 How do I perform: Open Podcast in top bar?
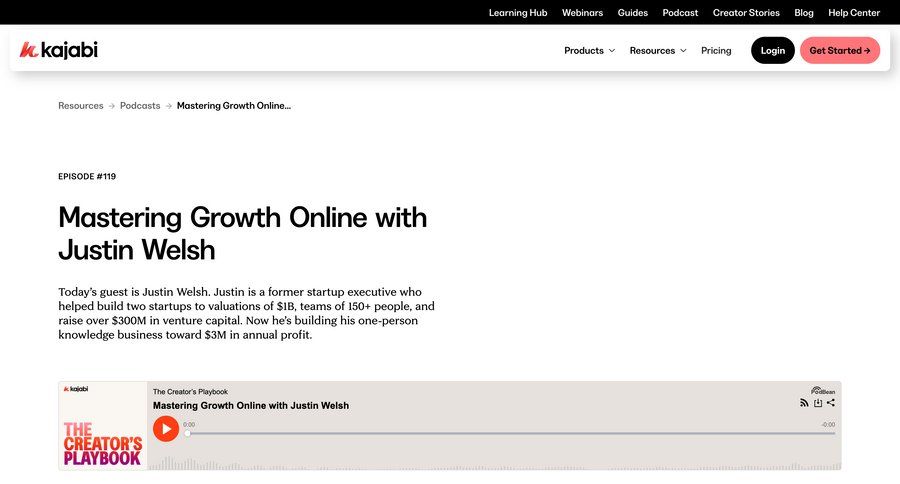680,13
